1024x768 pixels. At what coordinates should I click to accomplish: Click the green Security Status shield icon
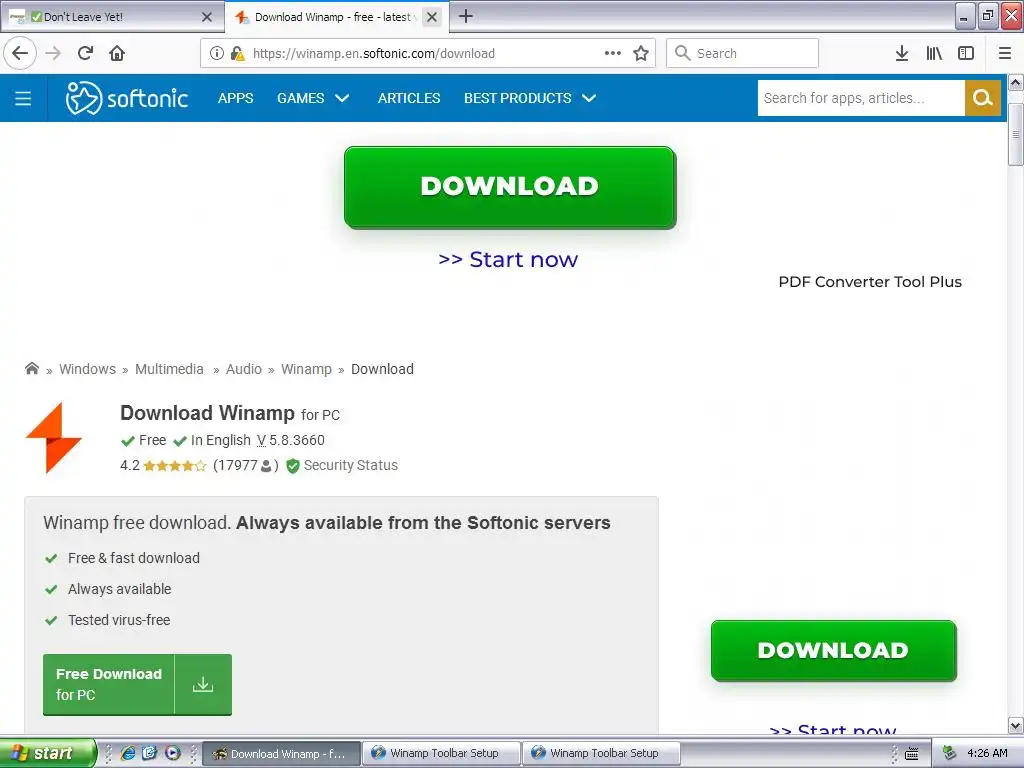pyautogui.click(x=293, y=466)
